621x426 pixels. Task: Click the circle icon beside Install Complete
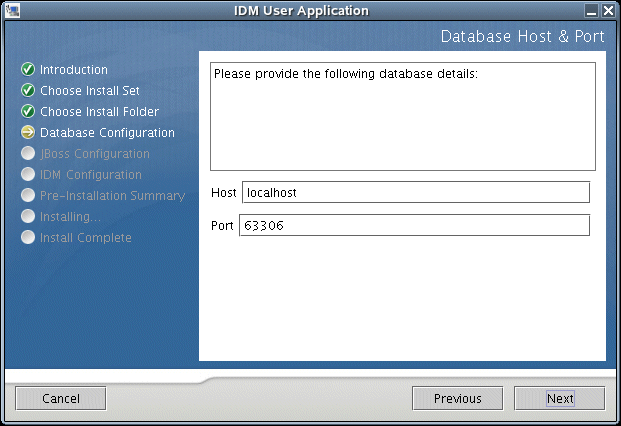tap(28, 238)
